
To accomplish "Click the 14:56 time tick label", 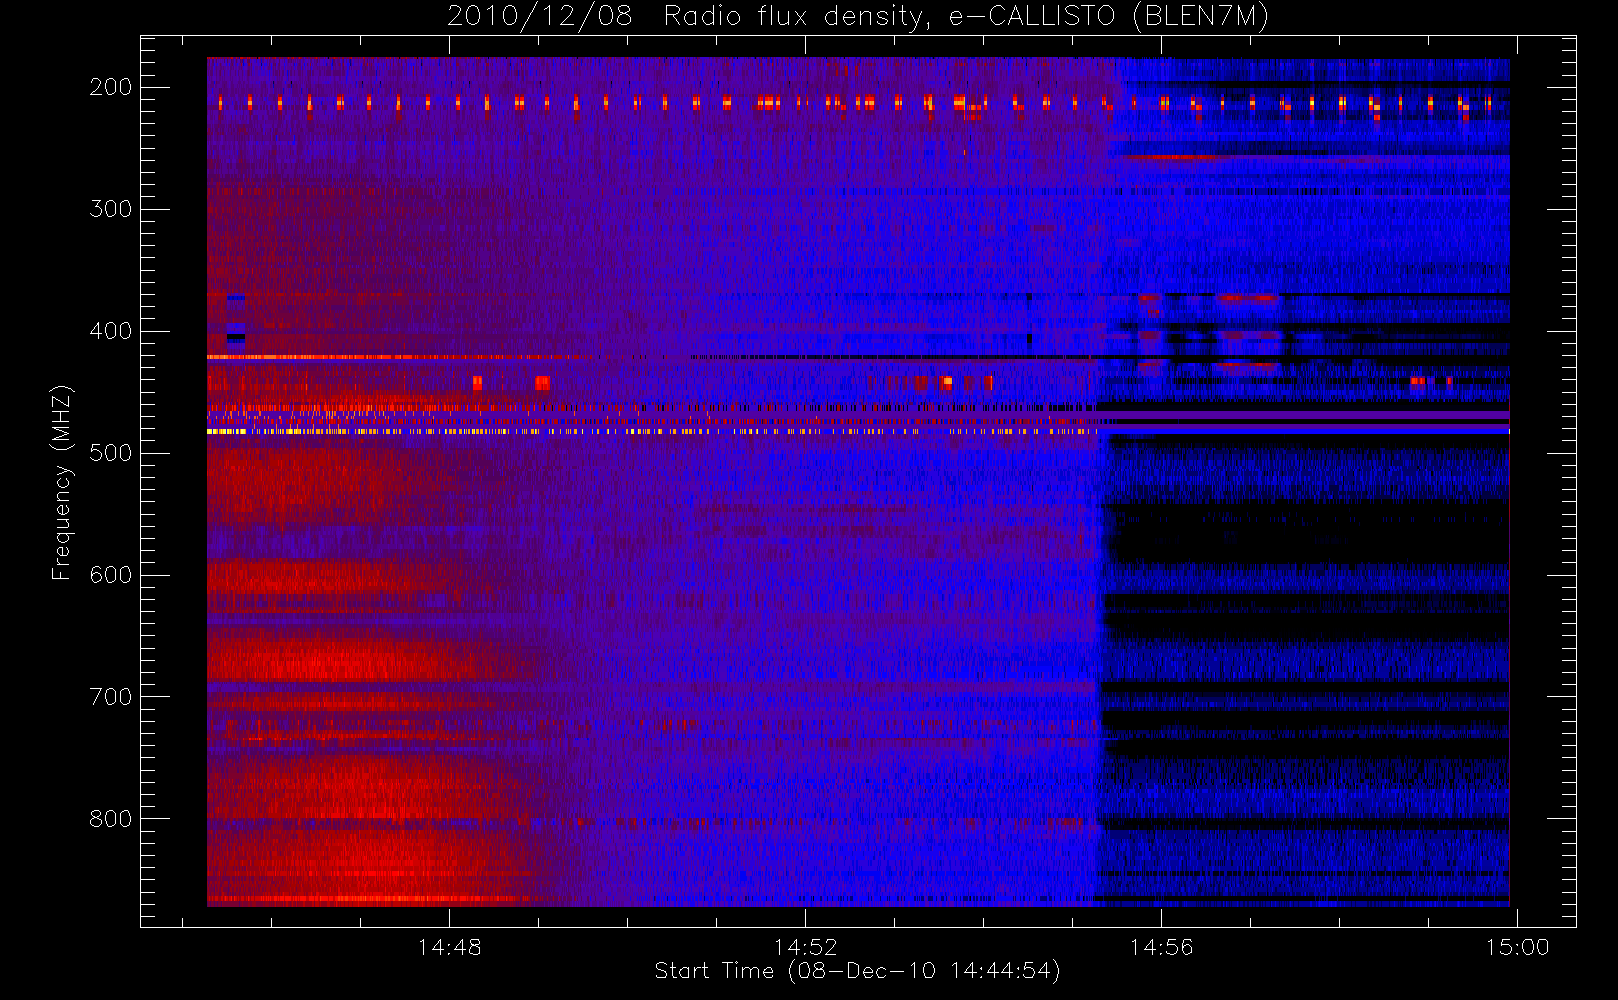I will coord(1161,947).
